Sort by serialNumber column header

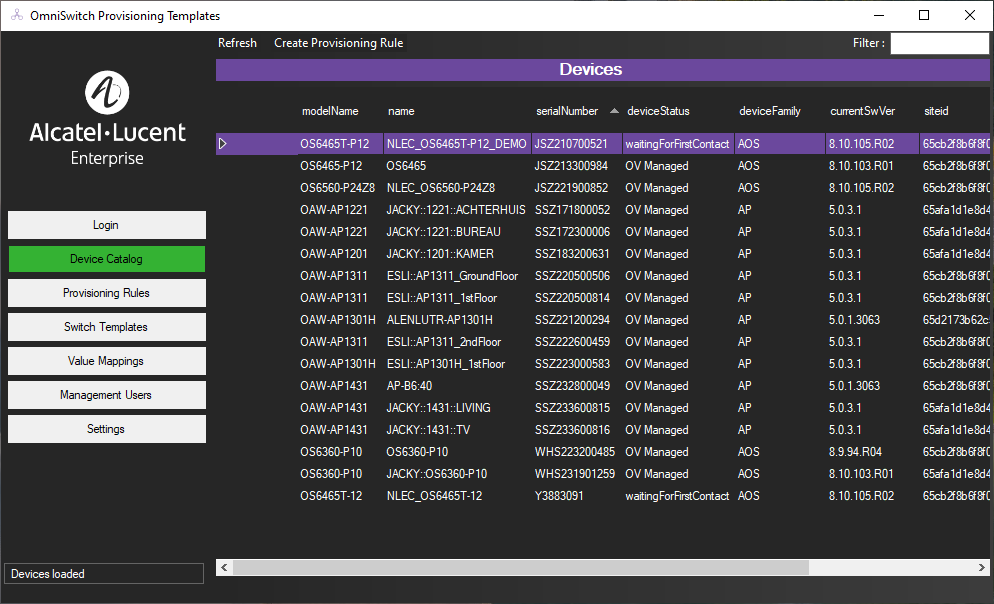coord(567,111)
